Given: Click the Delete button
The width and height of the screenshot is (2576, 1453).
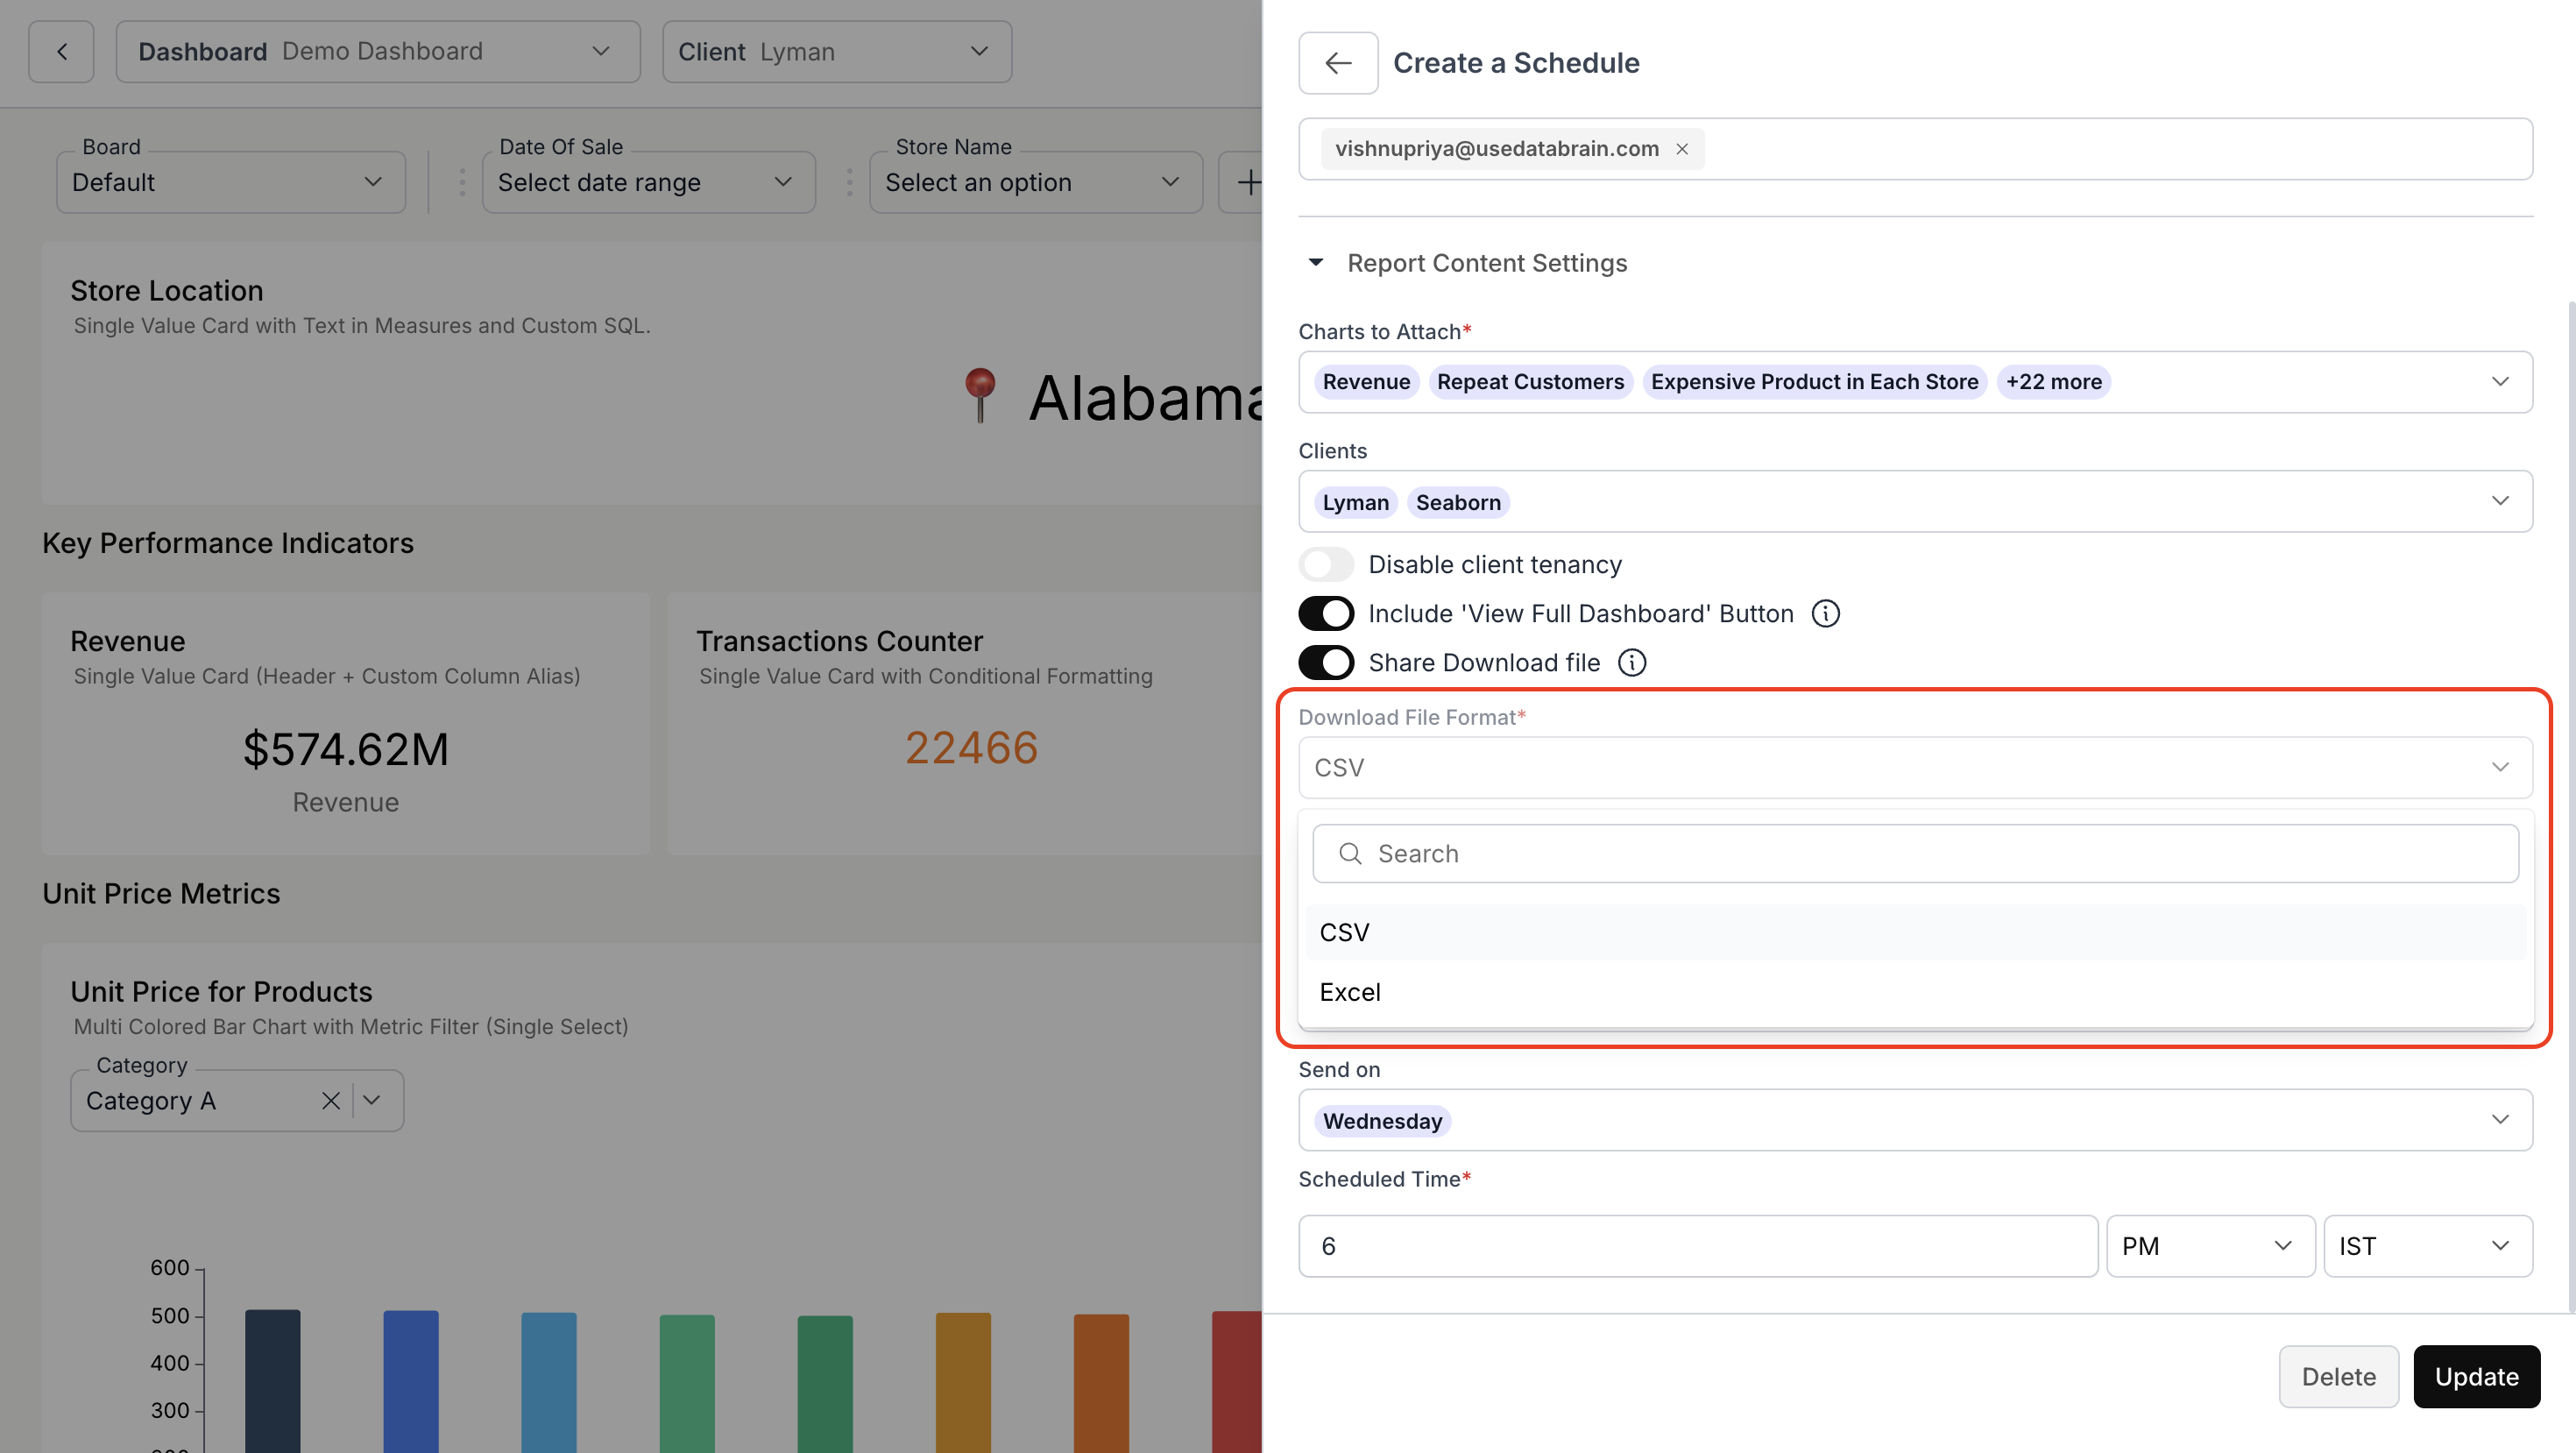Looking at the screenshot, I should point(2337,1376).
